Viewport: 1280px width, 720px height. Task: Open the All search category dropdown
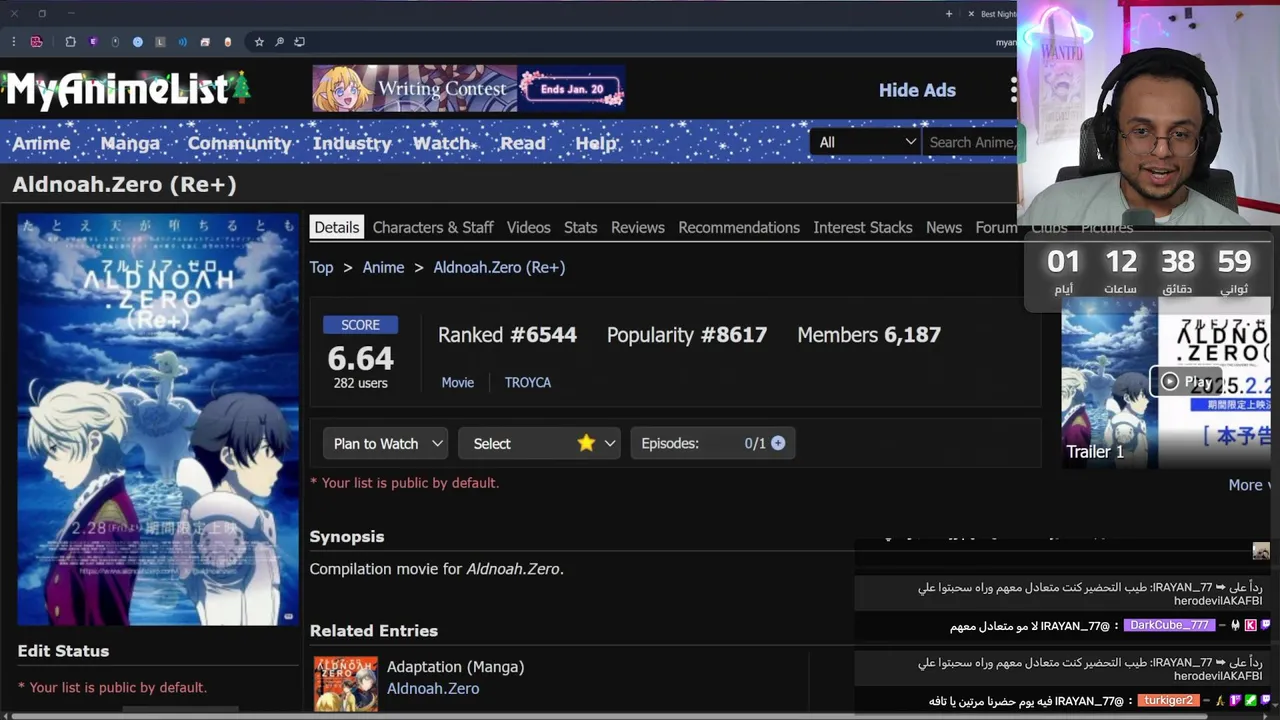(x=865, y=142)
